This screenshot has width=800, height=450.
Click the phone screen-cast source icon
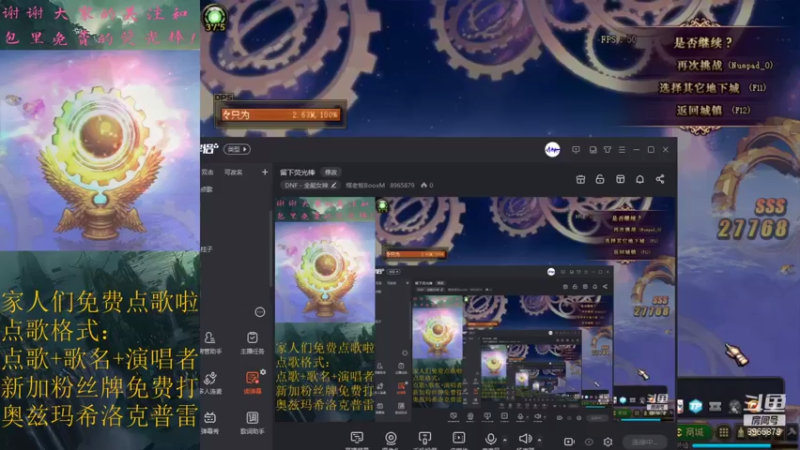coord(424,439)
